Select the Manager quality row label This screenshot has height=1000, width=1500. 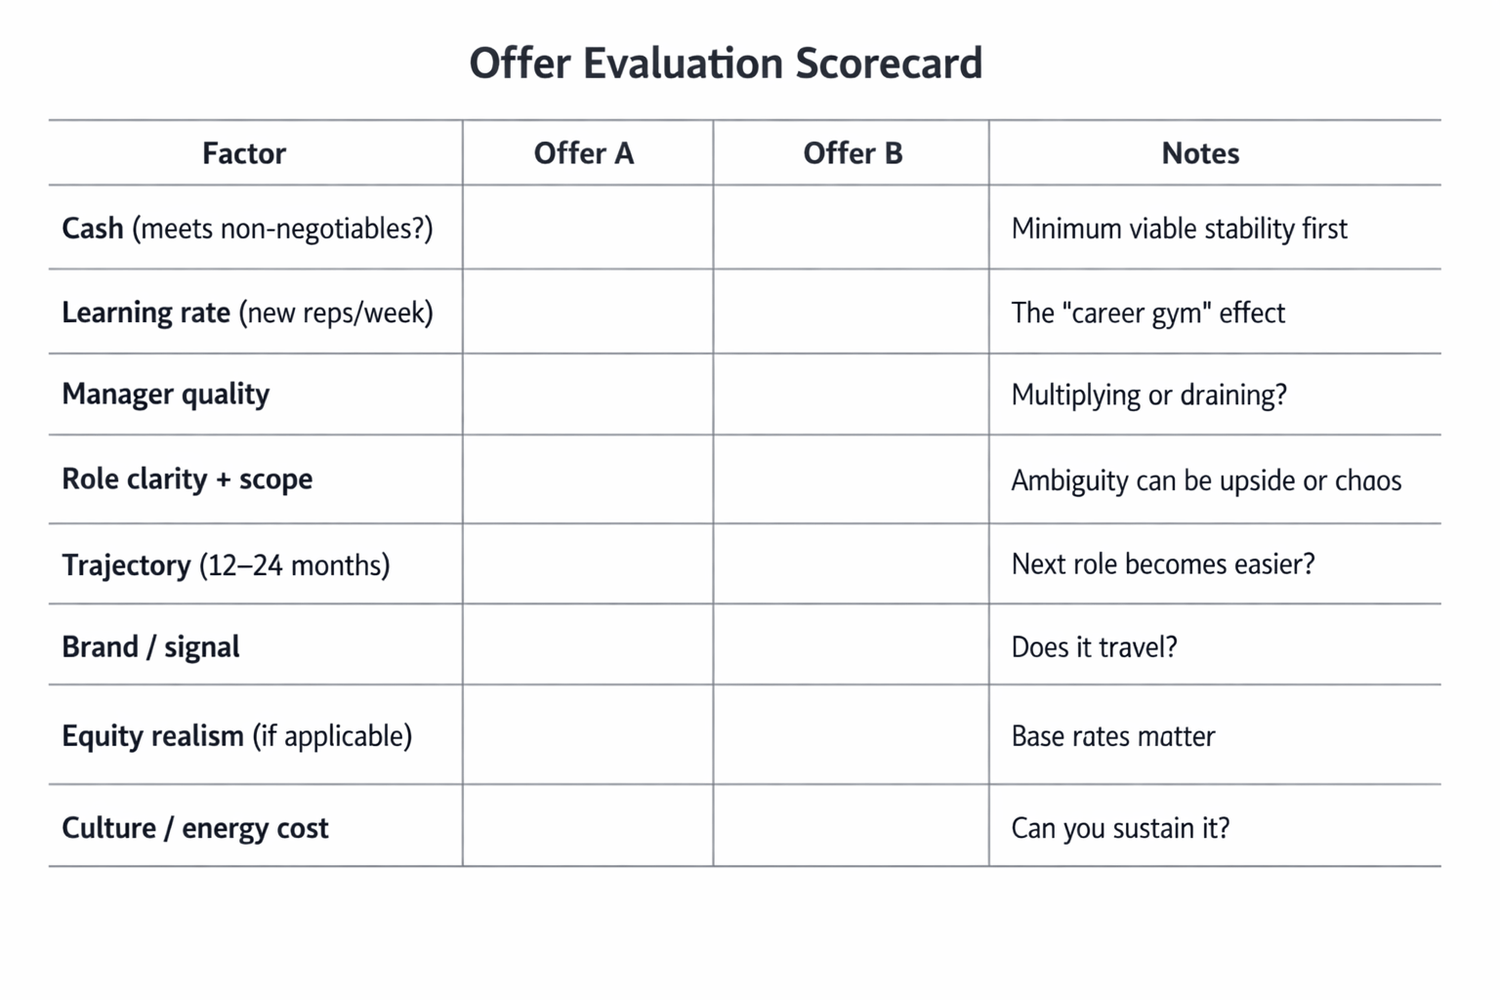point(166,394)
